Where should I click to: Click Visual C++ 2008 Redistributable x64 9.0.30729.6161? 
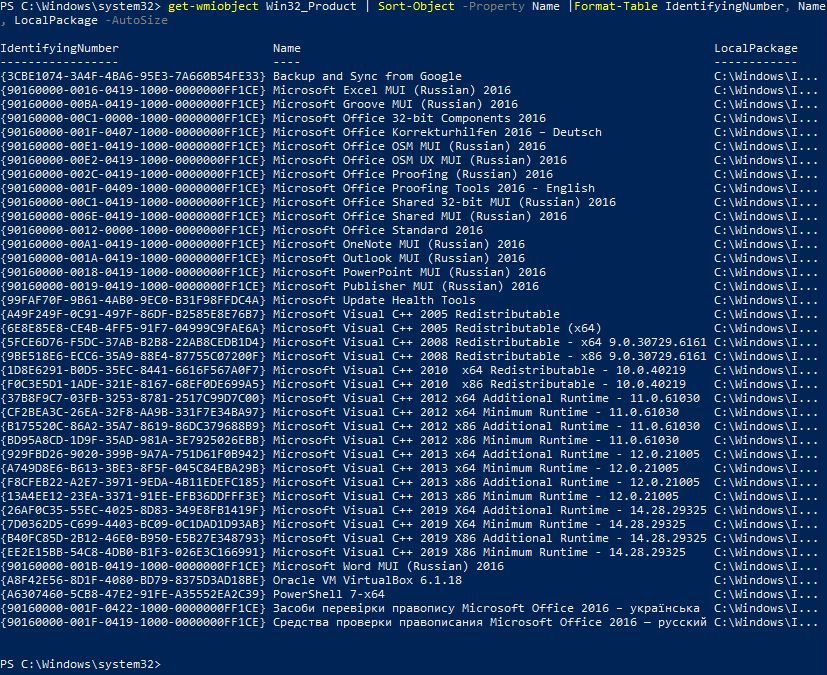[x=489, y=342]
